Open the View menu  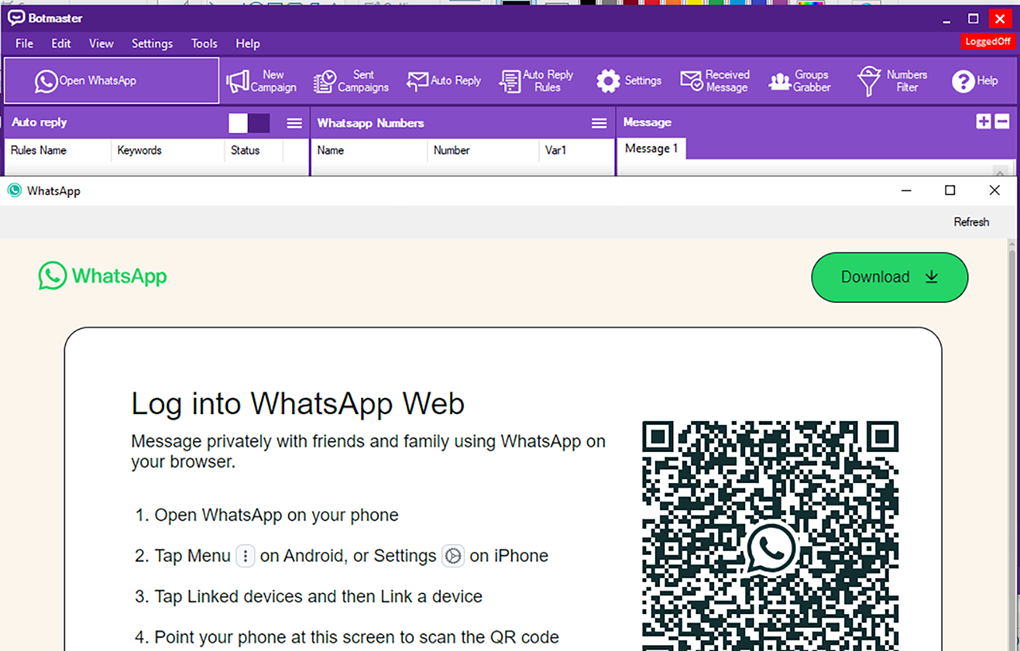[101, 44]
